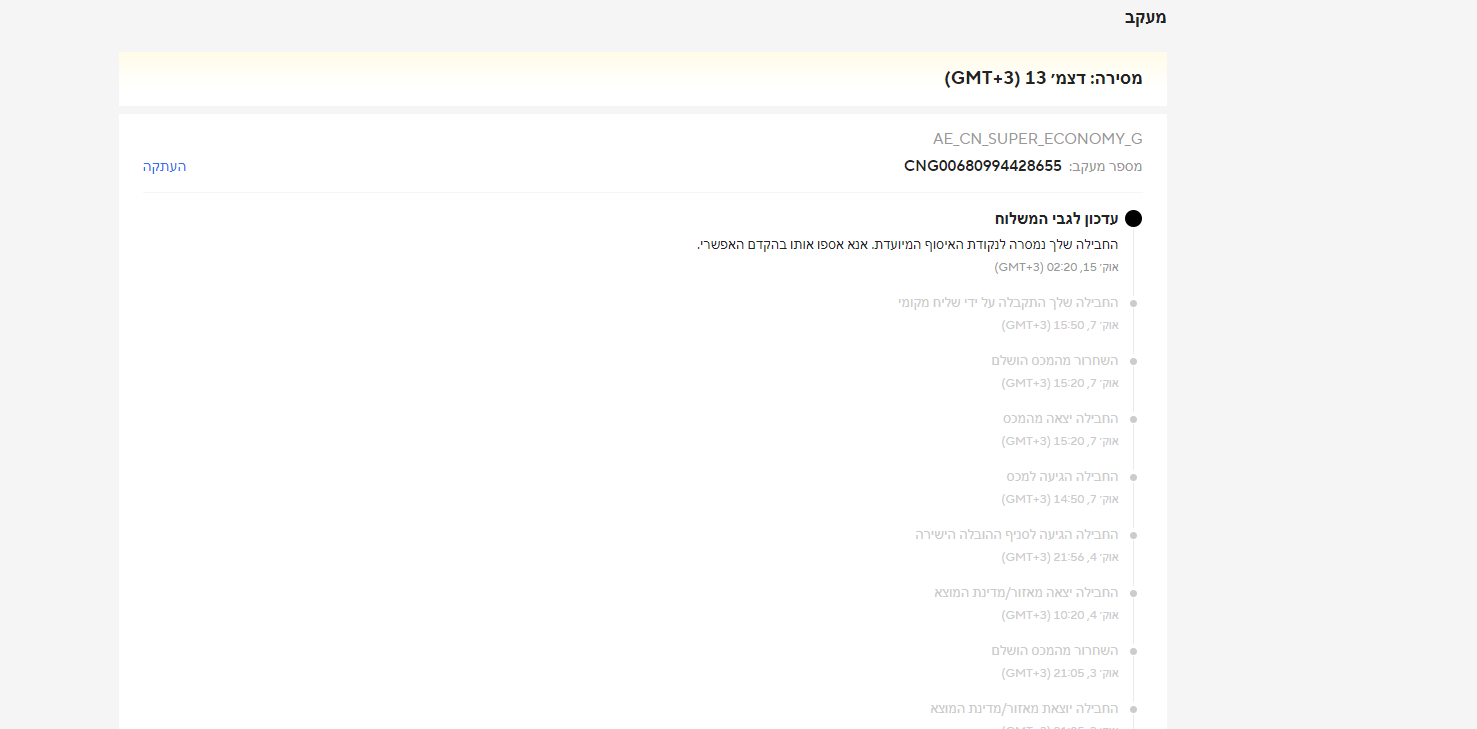Click the "מסירה: דצמ׳ 13 (GMT+3)" delivery banner
This screenshot has height=729, width=1477.
pos(643,78)
